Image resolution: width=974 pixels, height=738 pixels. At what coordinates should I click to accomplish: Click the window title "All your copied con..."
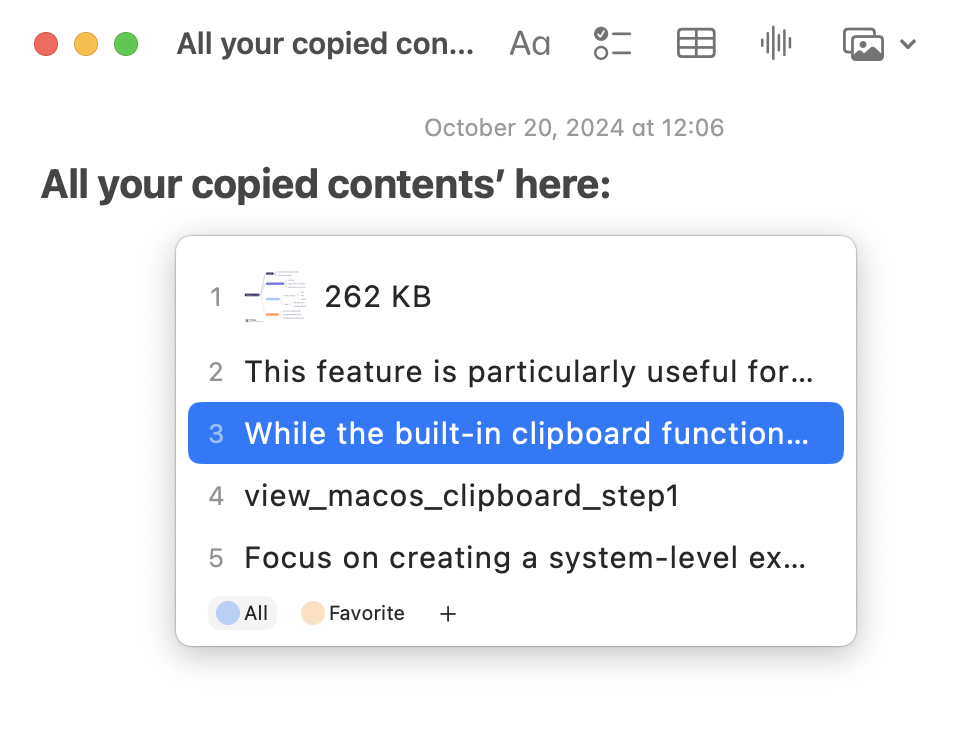click(325, 44)
